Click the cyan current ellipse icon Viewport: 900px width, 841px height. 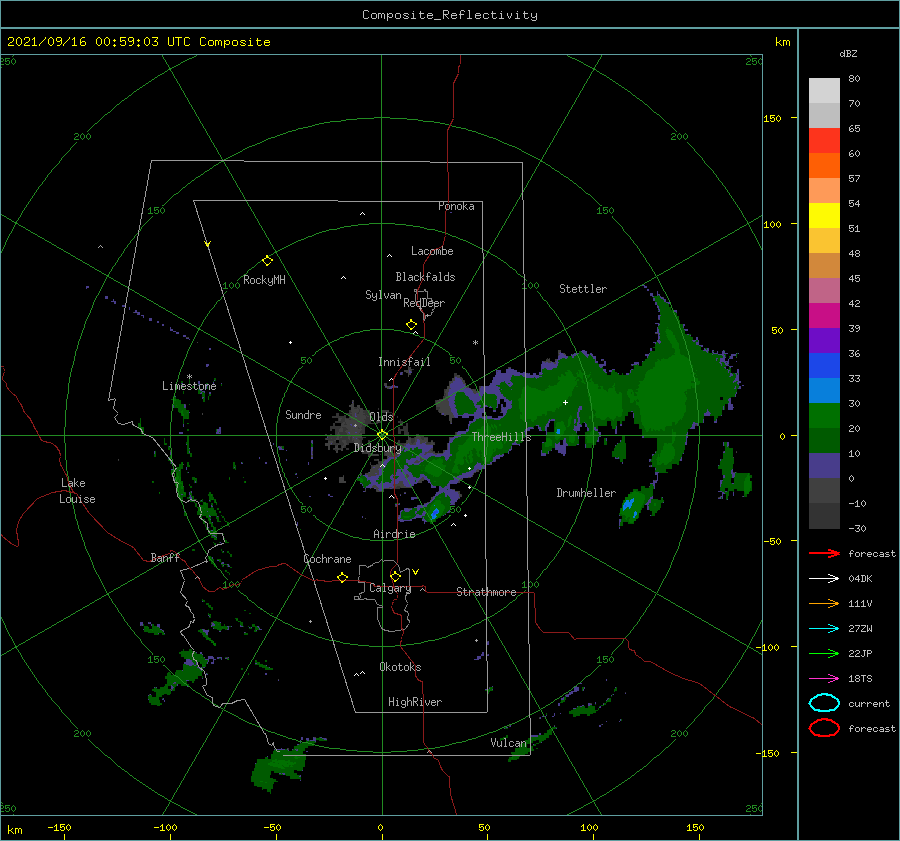(x=824, y=703)
